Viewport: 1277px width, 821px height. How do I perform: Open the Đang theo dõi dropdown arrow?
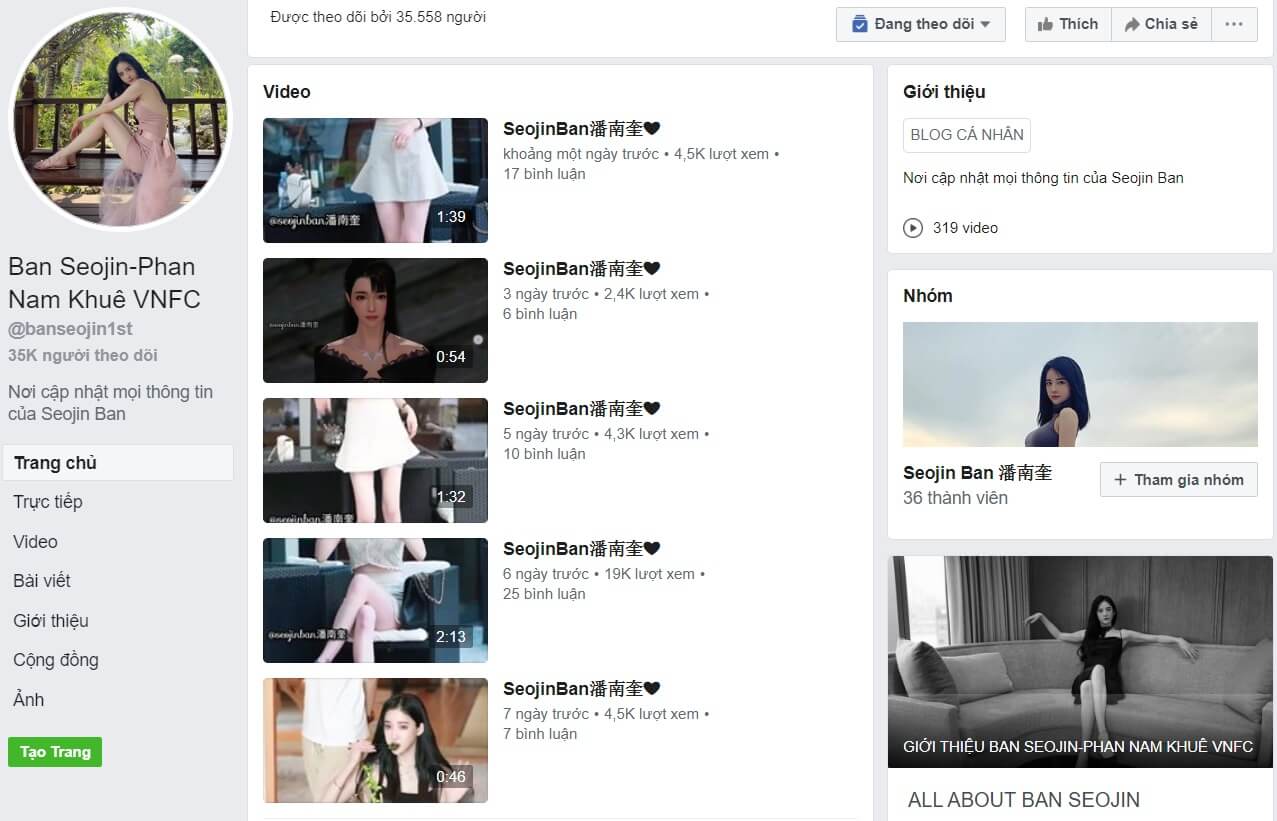[x=987, y=24]
